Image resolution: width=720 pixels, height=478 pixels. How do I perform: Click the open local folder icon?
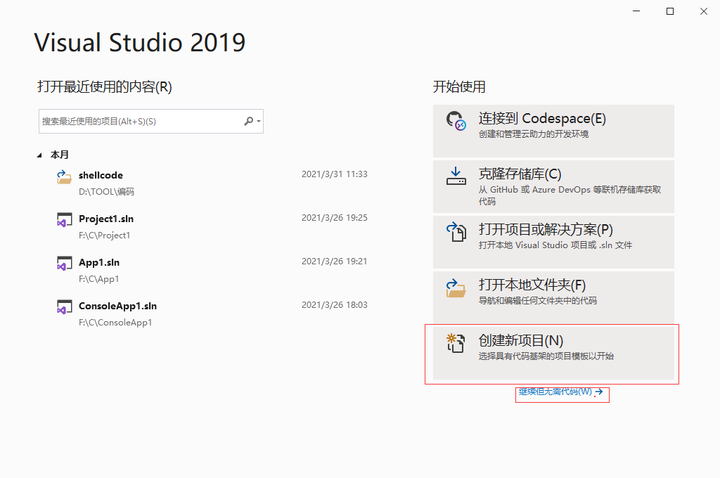[x=456, y=288]
